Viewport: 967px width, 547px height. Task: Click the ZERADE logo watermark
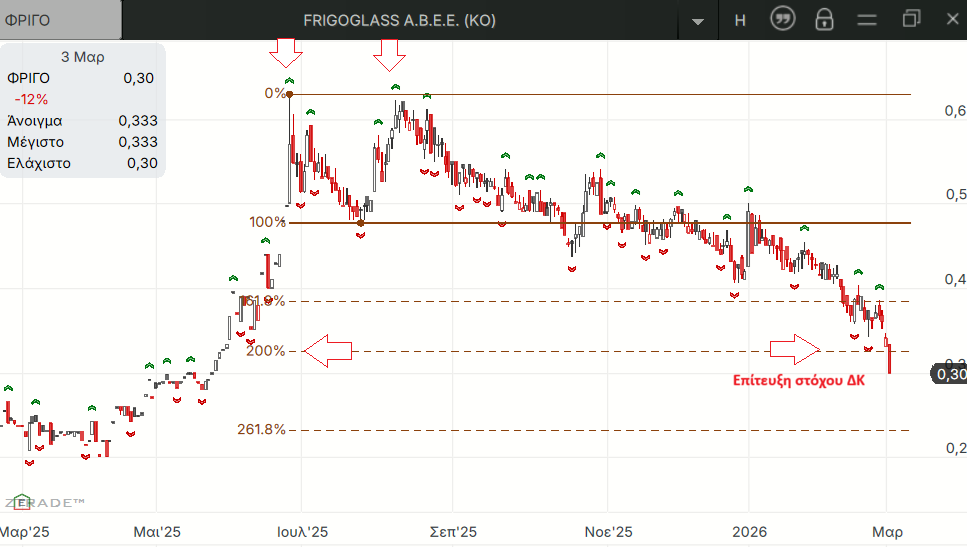click(x=44, y=502)
